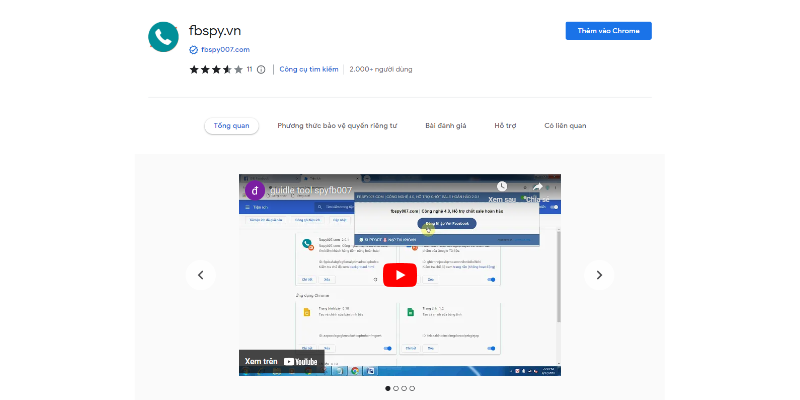Select the Tổng quan tab
This screenshot has width=800, height=400.
(x=232, y=126)
